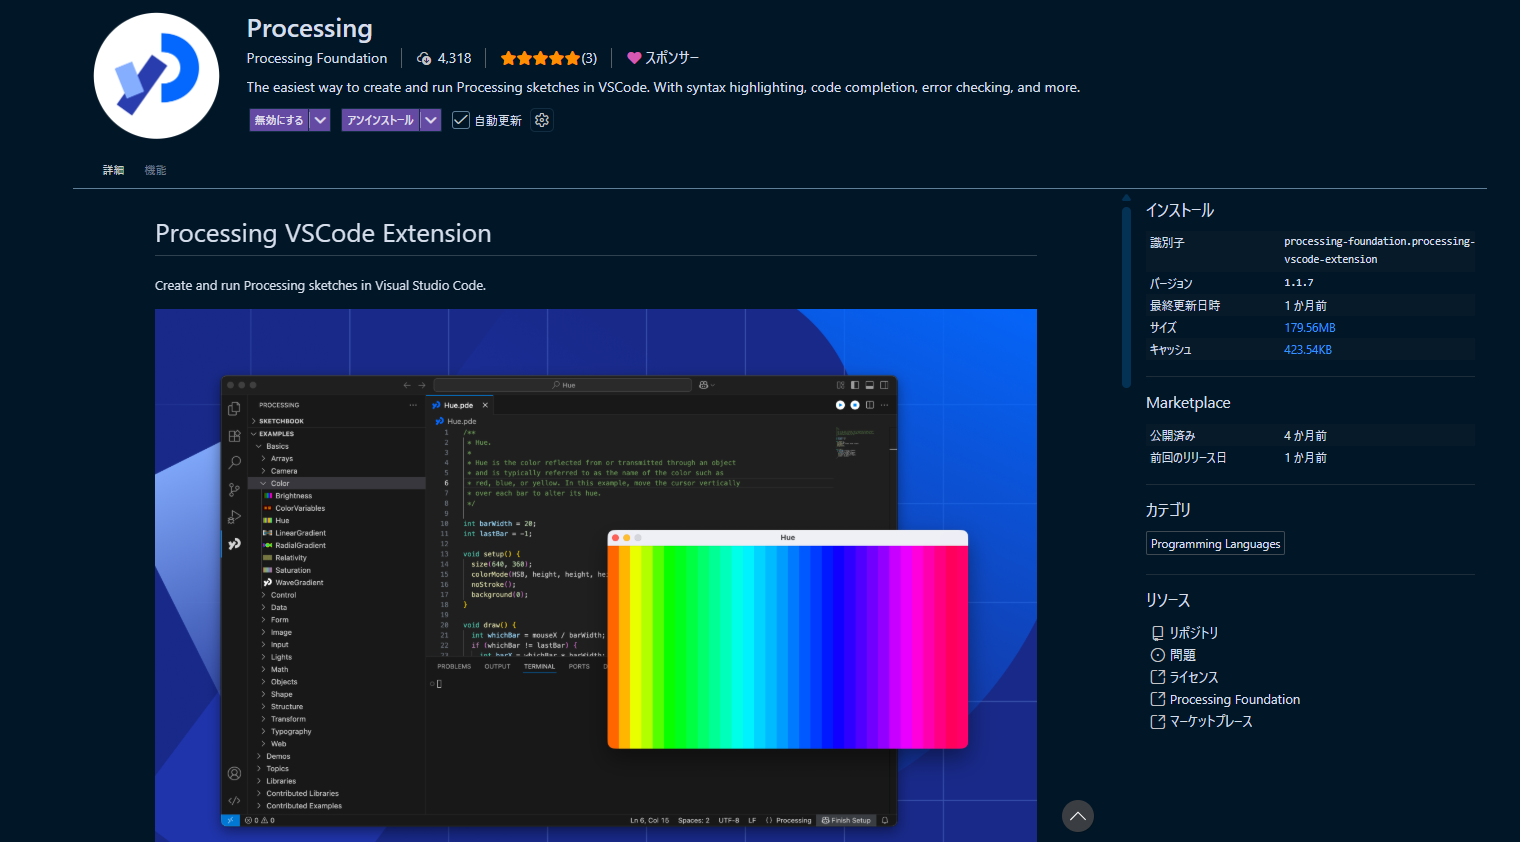Click the 無効にする button
Image resolution: width=1520 pixels, height=842 pixels.
click(x=279, y=120)
